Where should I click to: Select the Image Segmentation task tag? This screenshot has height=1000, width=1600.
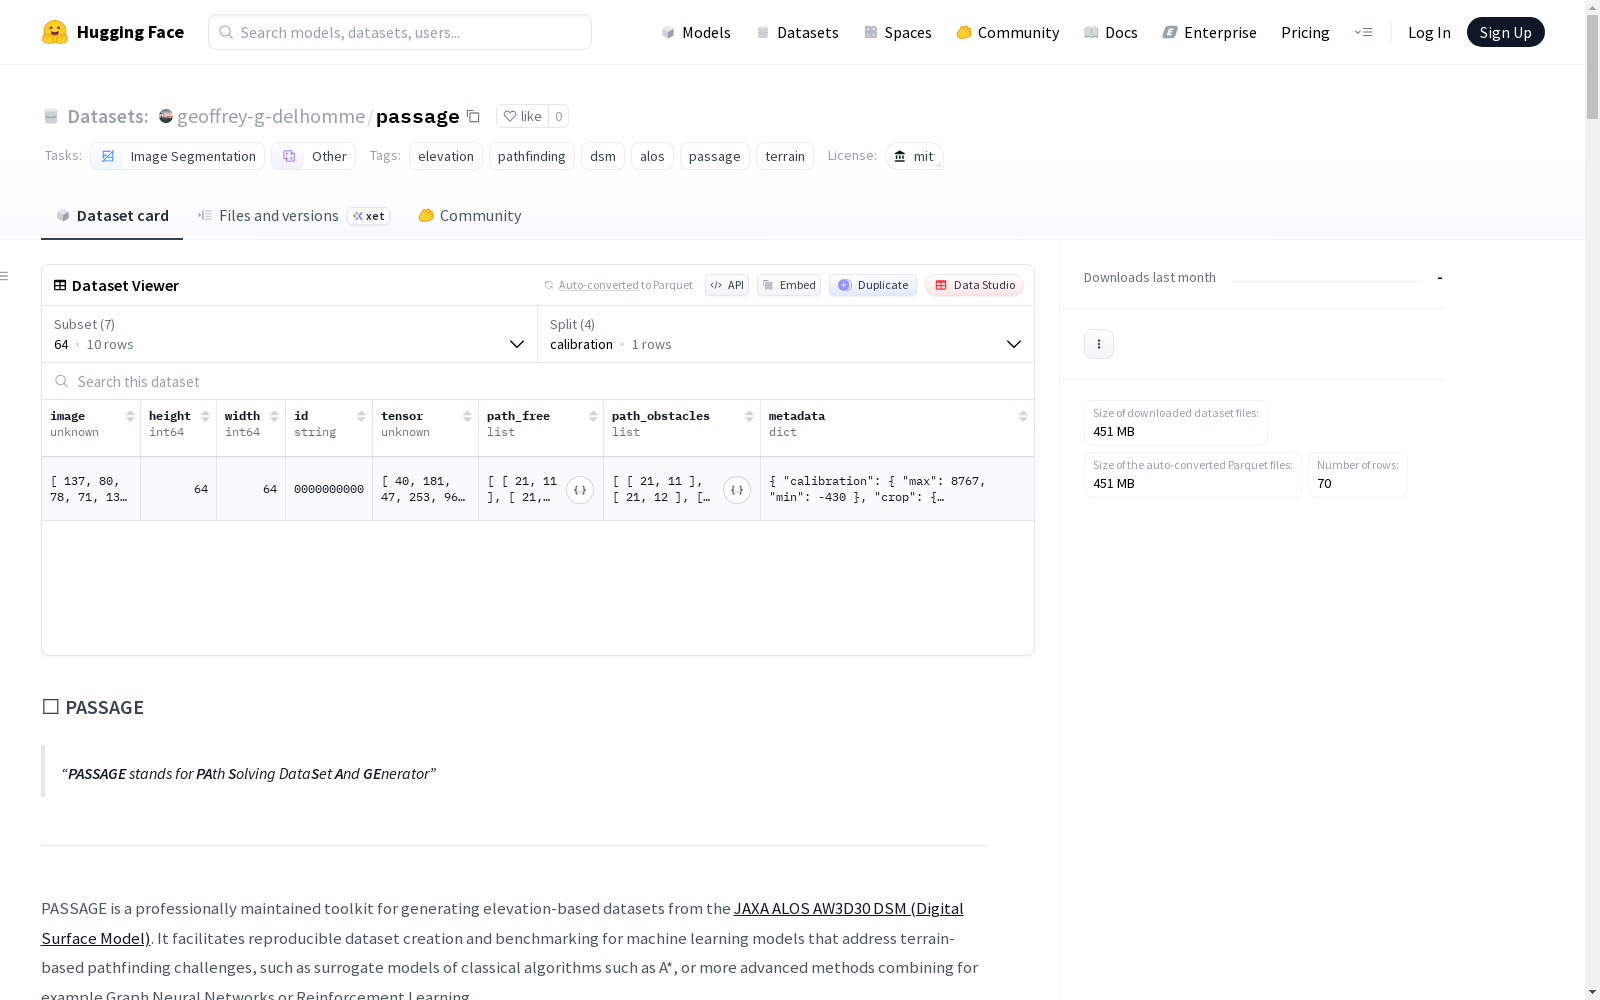(x=178, y=156)
